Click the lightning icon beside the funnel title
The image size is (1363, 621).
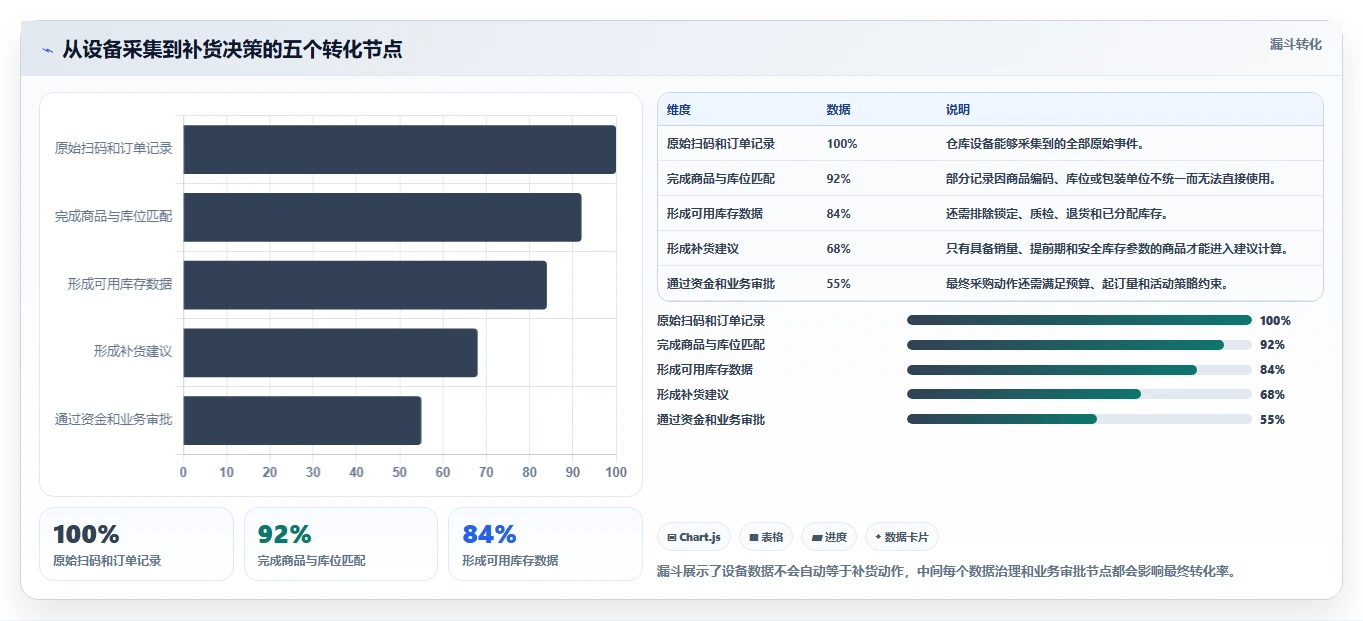pyautogui.click(x=47, y=50)
